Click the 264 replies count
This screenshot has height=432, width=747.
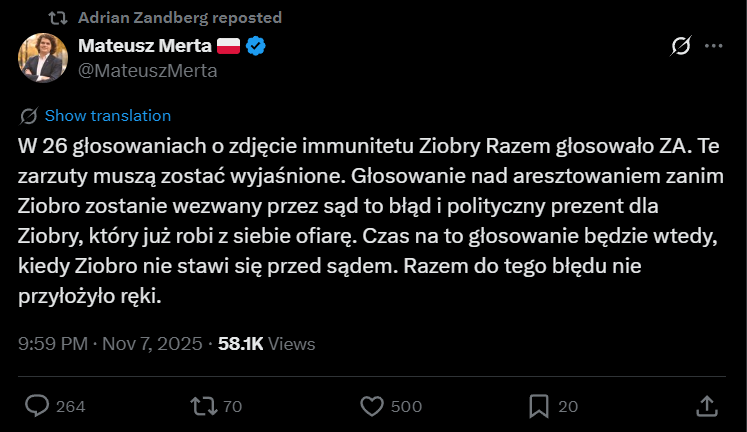70,406
